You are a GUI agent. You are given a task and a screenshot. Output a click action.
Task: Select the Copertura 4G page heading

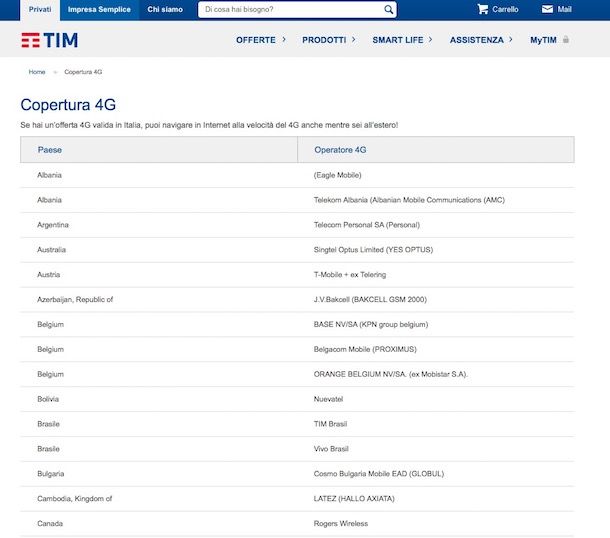68,105
